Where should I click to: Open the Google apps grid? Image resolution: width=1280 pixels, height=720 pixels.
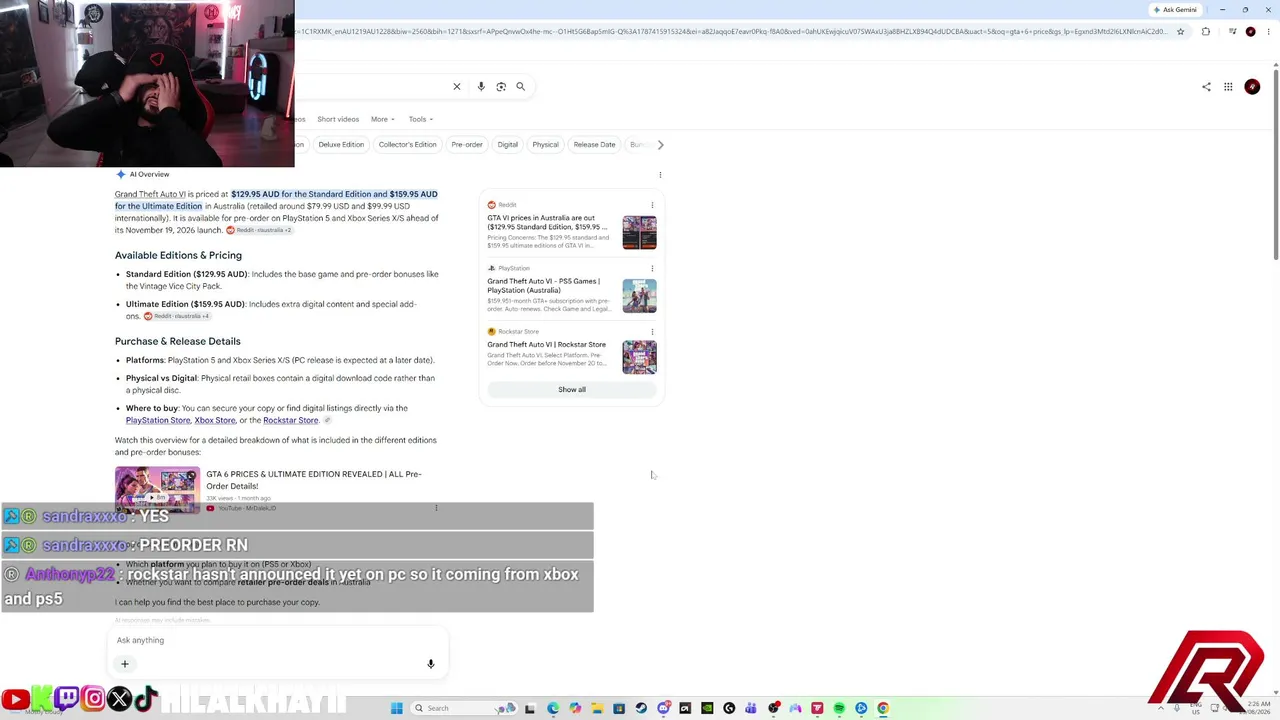pos(1228,87)
